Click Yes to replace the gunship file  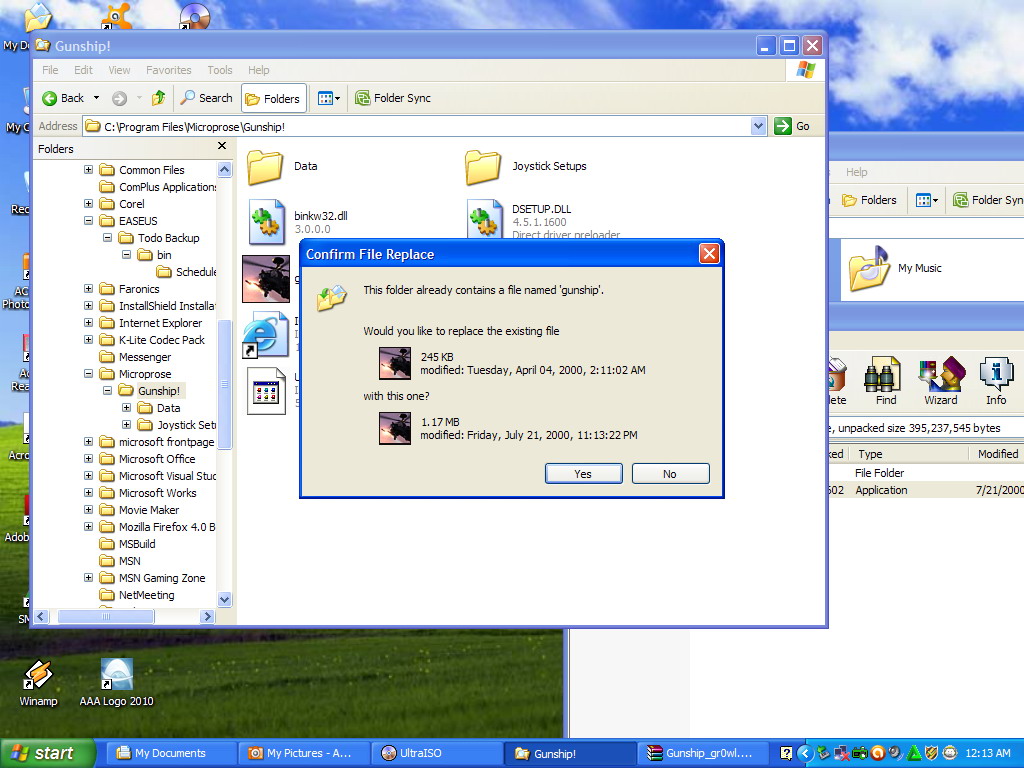tap(583, 474)
